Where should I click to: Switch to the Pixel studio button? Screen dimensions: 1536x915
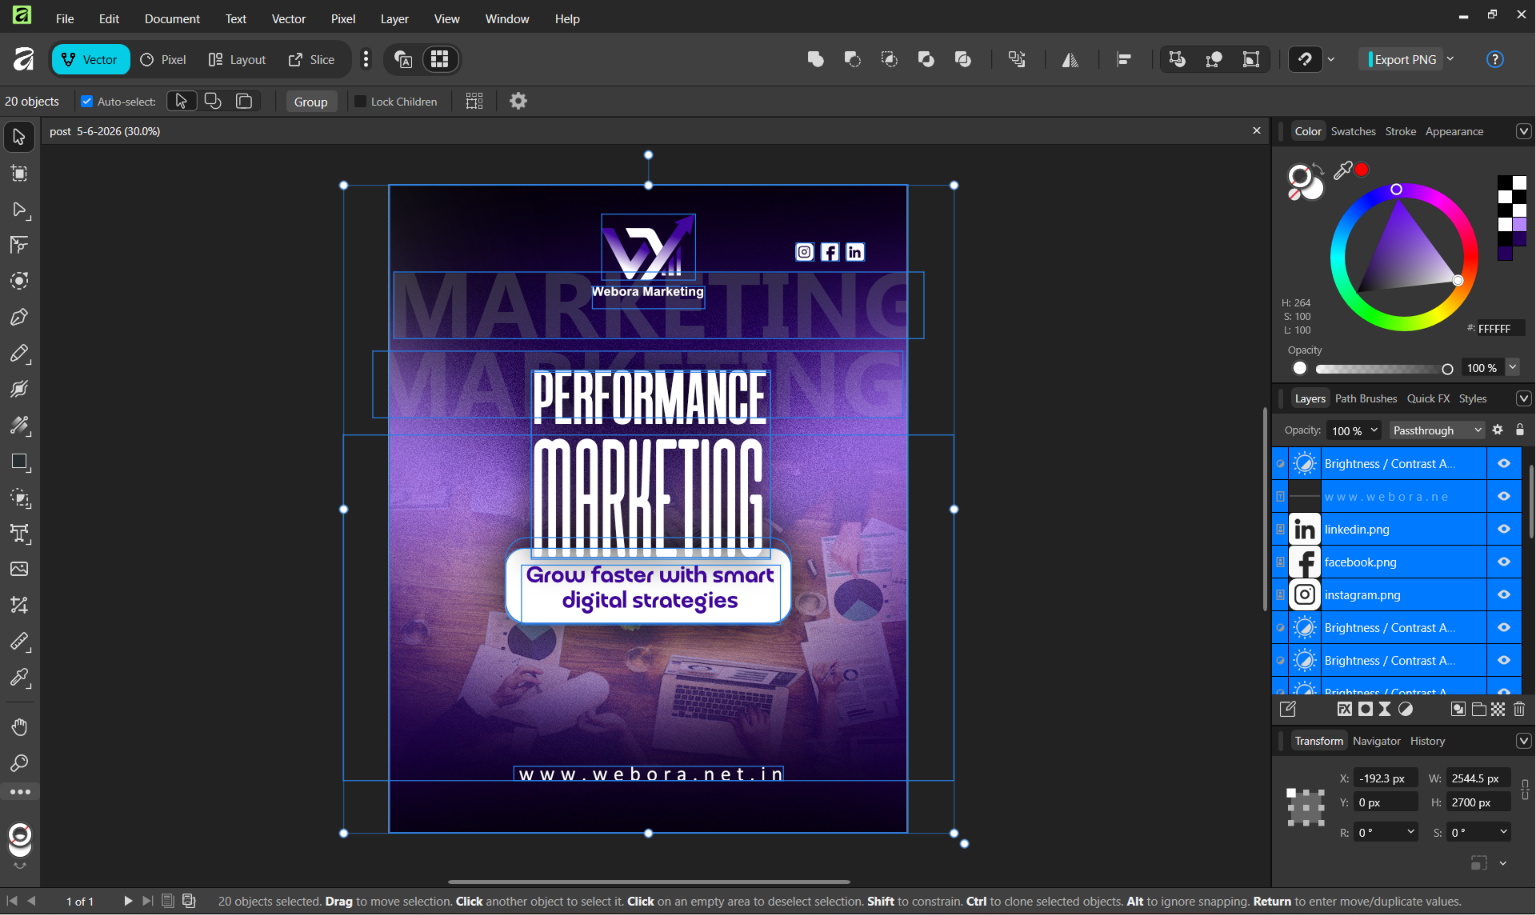pos(163,59)
